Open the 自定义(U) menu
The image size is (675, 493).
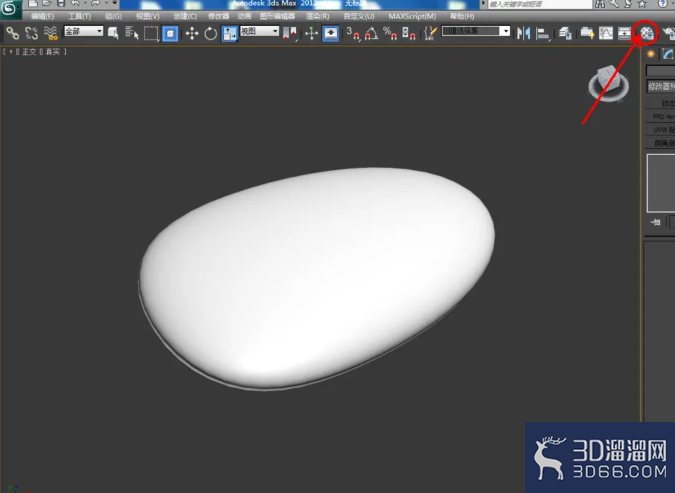pos(359,16)
